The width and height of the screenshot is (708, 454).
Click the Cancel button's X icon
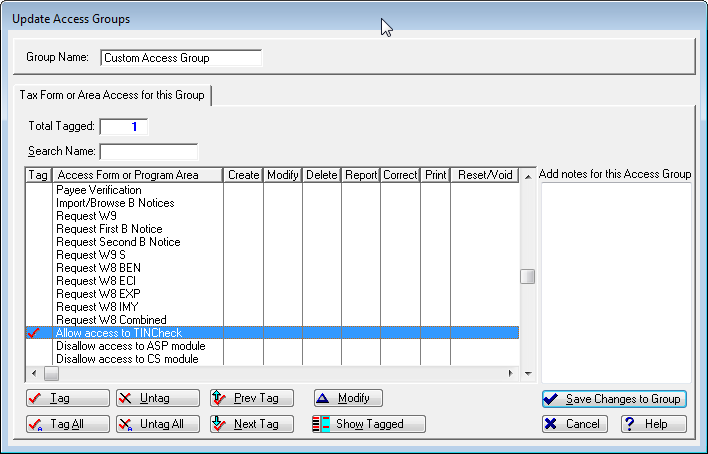(550, 424)
